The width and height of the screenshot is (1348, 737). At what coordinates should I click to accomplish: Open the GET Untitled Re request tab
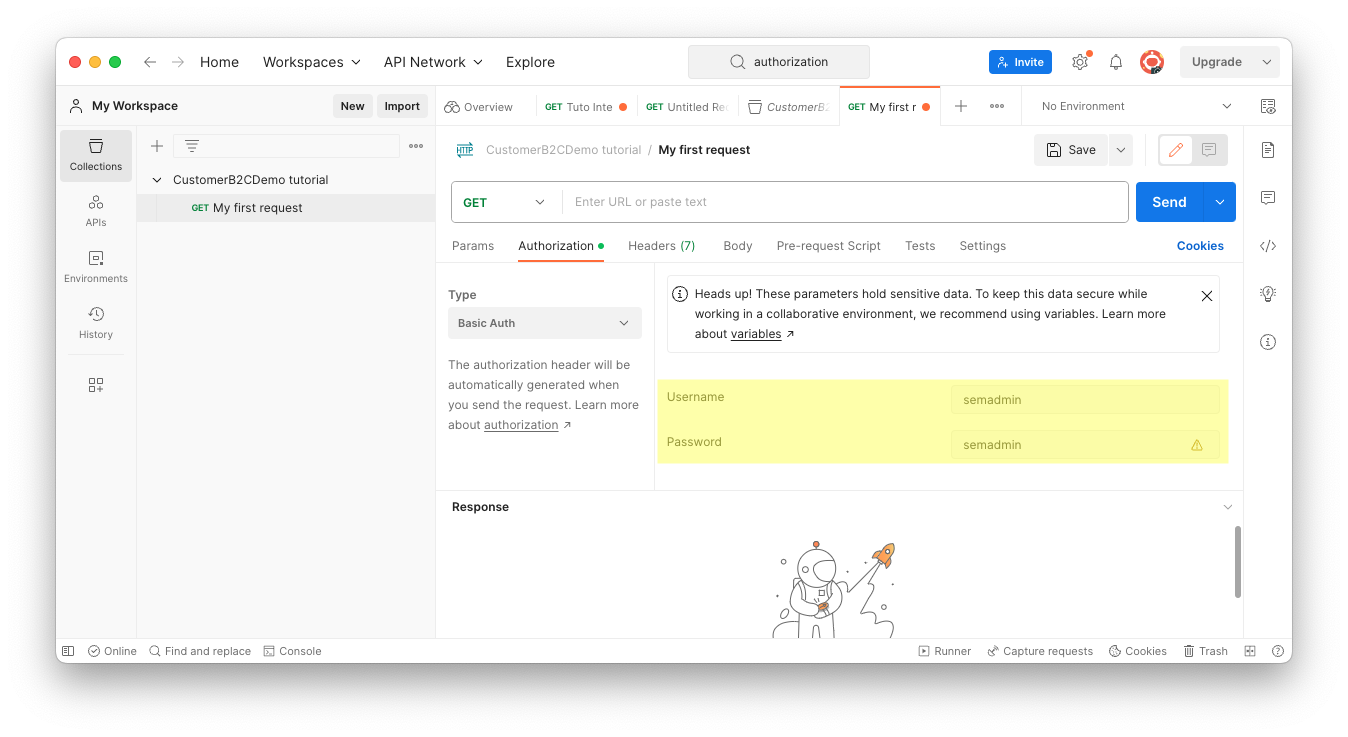click(687, 107)
